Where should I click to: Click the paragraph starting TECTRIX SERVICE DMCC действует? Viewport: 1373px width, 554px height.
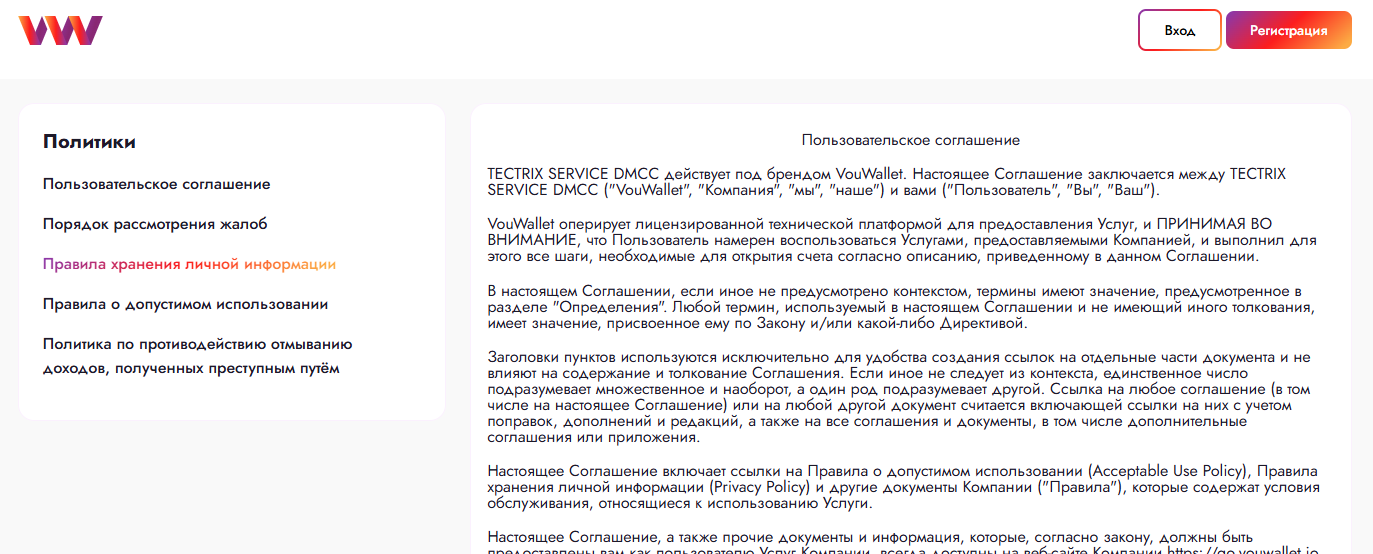coord(887,182)
